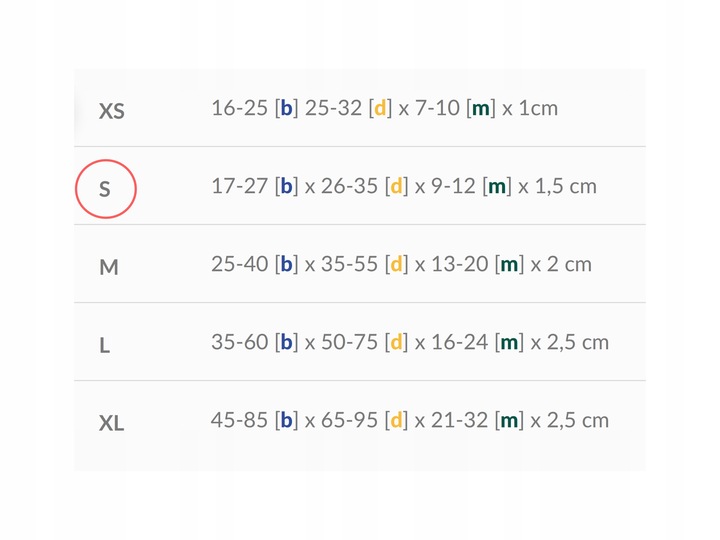The width and height of the screenshot is (720, 540).
Task: Select the XL size label
Action: pyautogui.click(x=111, y=423)
